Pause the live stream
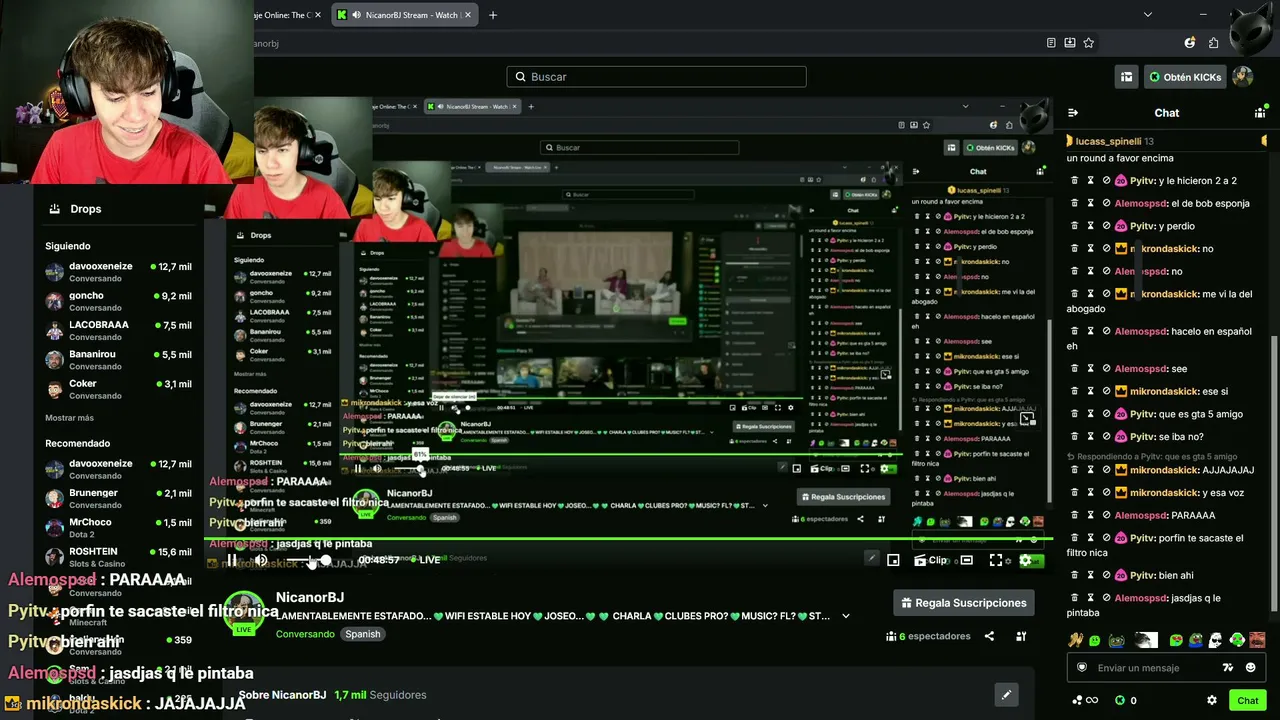 pos(232,560)
